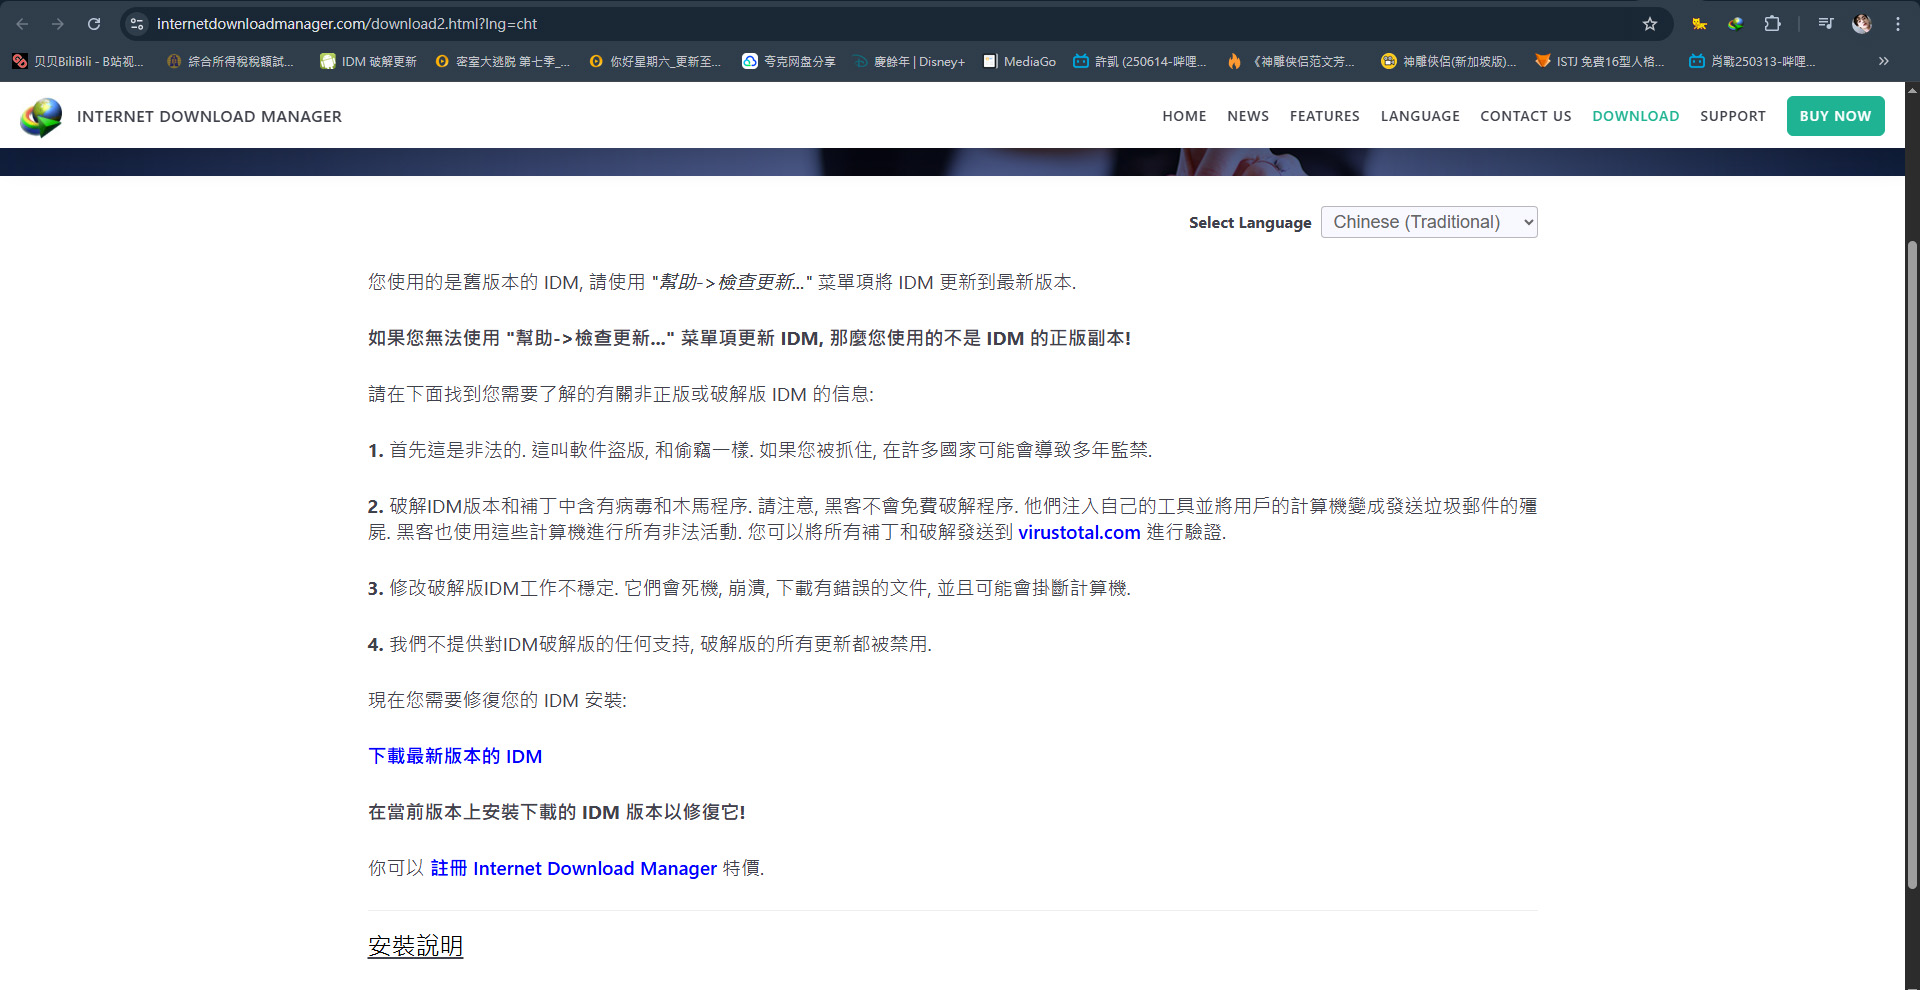The width and height of the screenshot is (1920, 990).
Task: Open the 你好星期六 bookmark
Action: coord(656,61)
